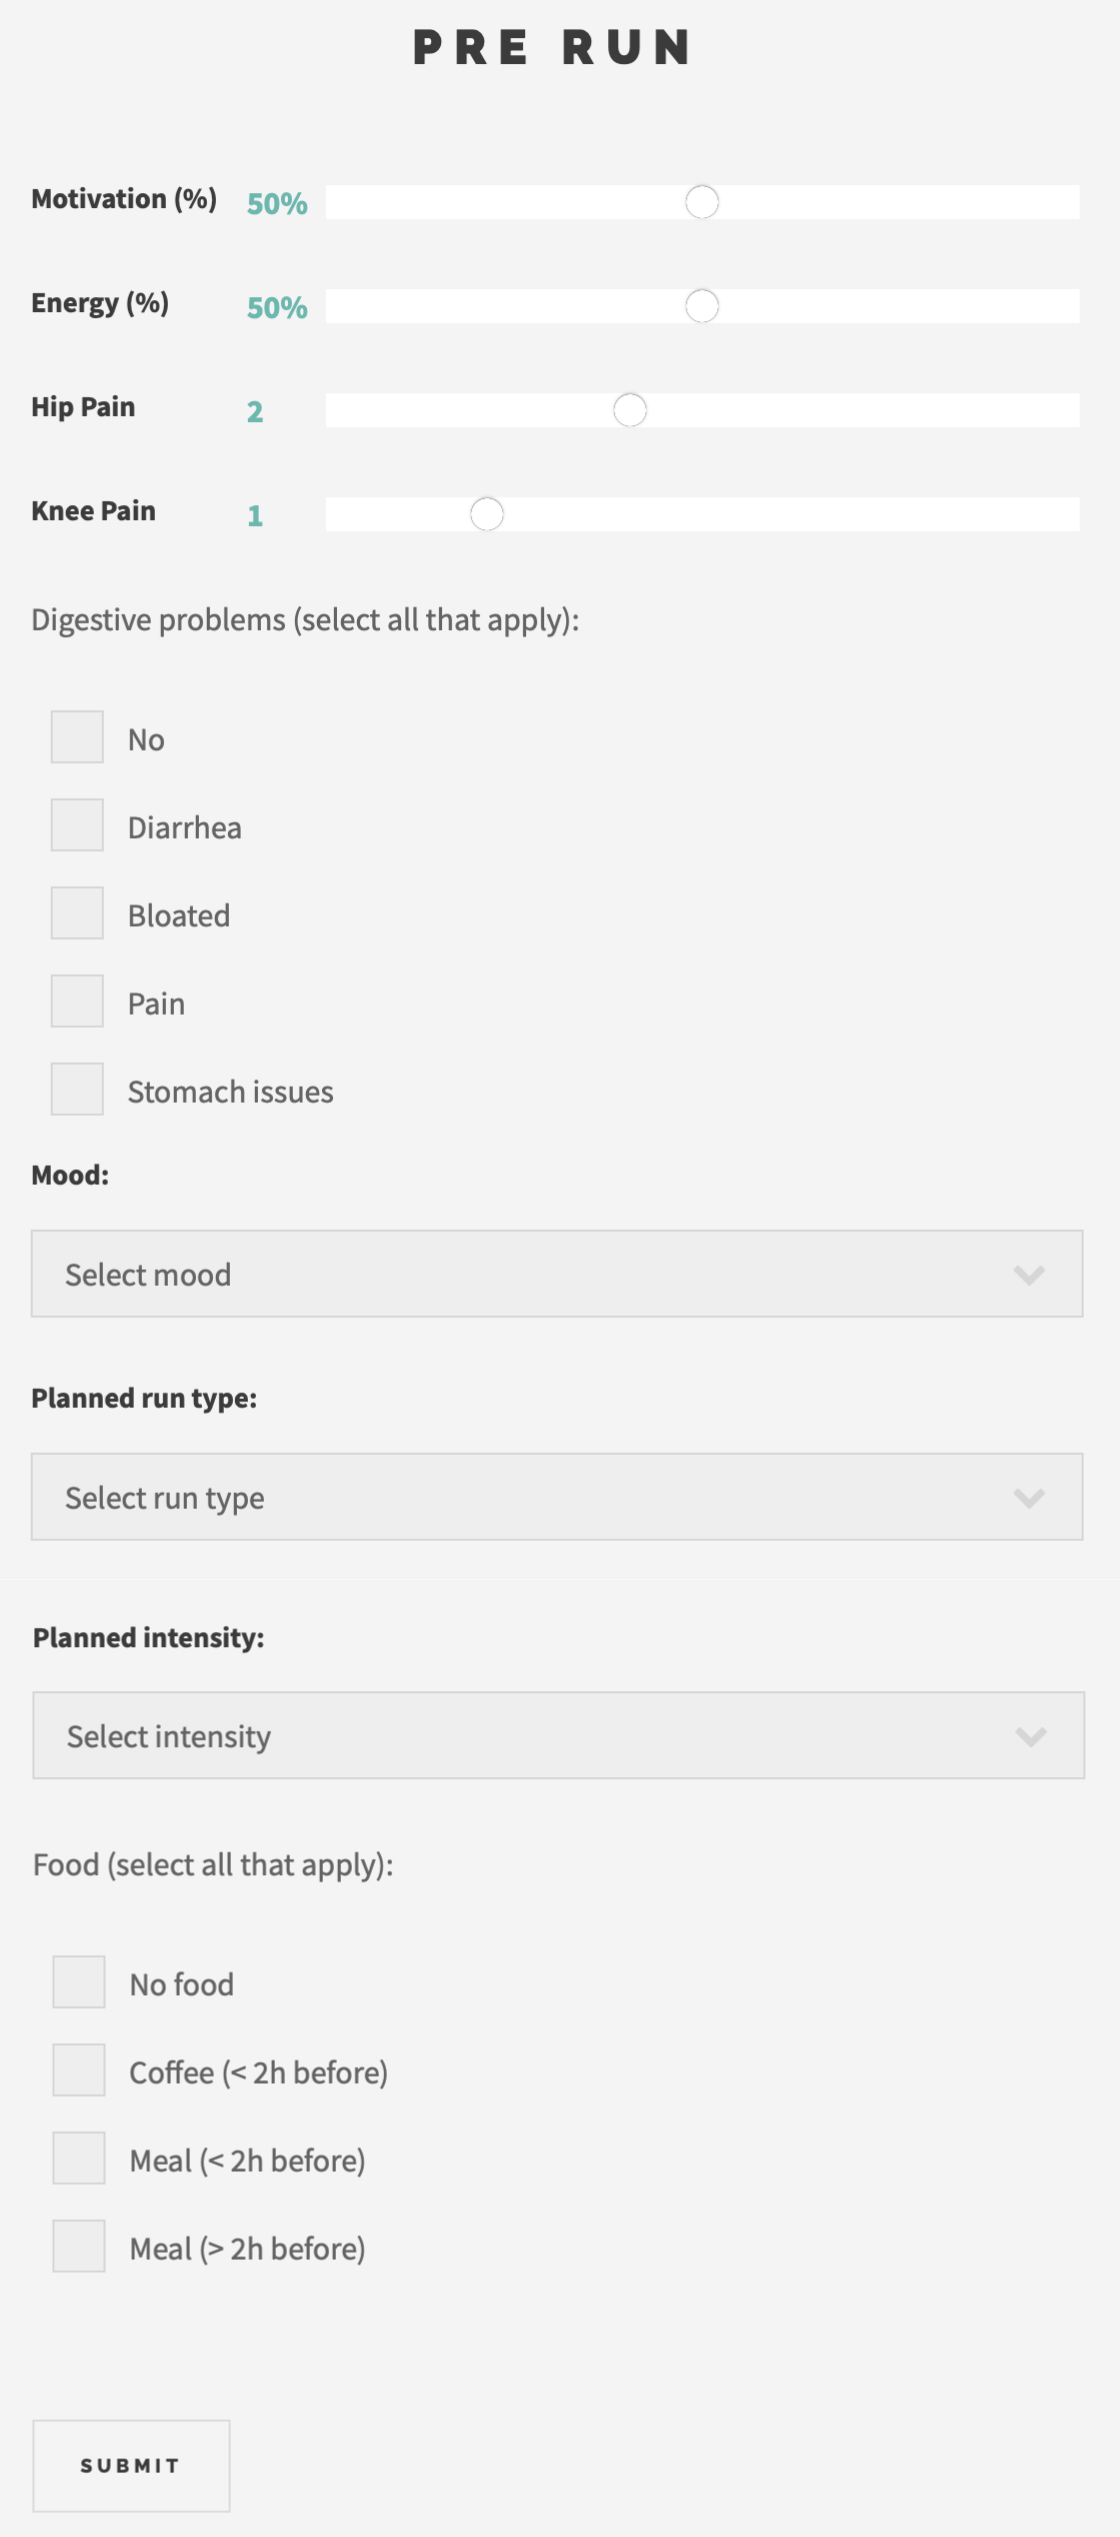Enable the Bloated option
This screenshot has width=1120, height=2537.
tap(77, 913)
